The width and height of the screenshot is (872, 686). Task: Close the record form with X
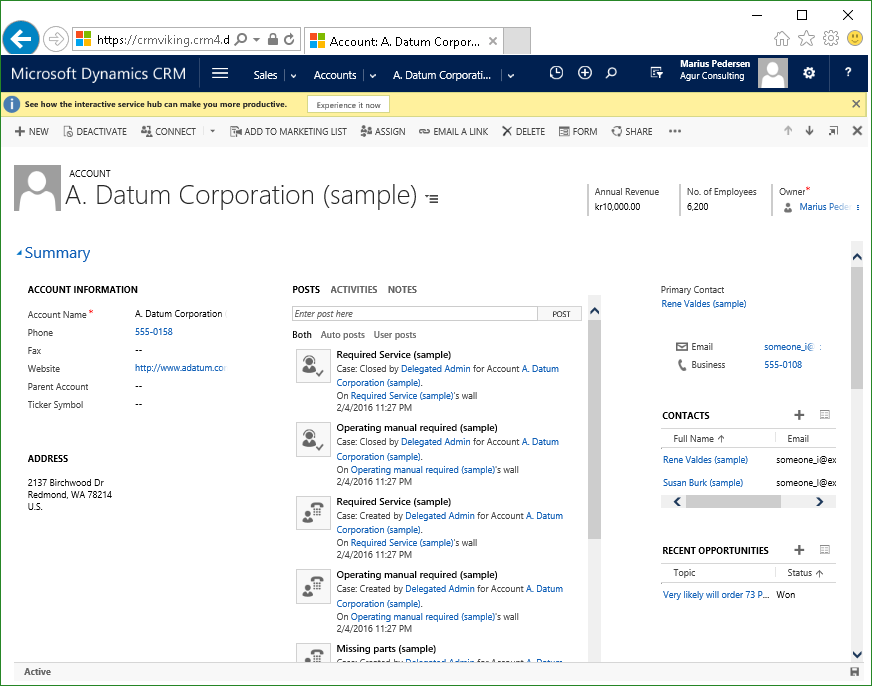[x=857, y=131]
